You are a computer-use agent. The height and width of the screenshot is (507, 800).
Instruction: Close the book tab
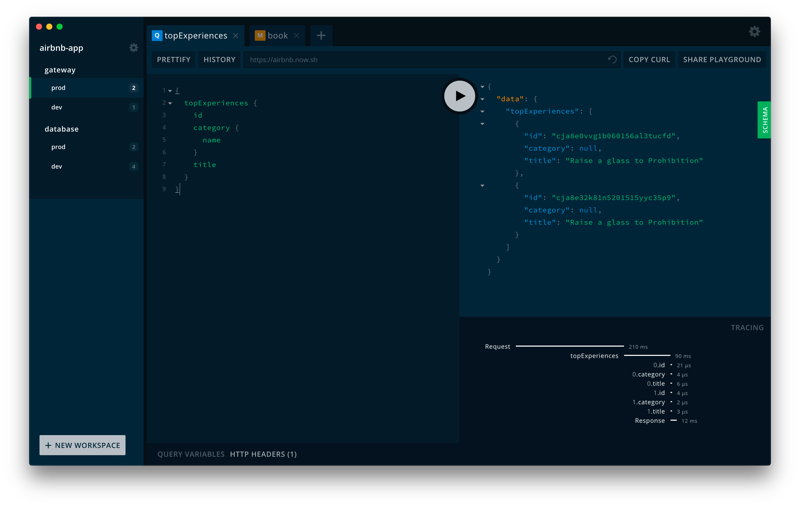coord(296,36)
